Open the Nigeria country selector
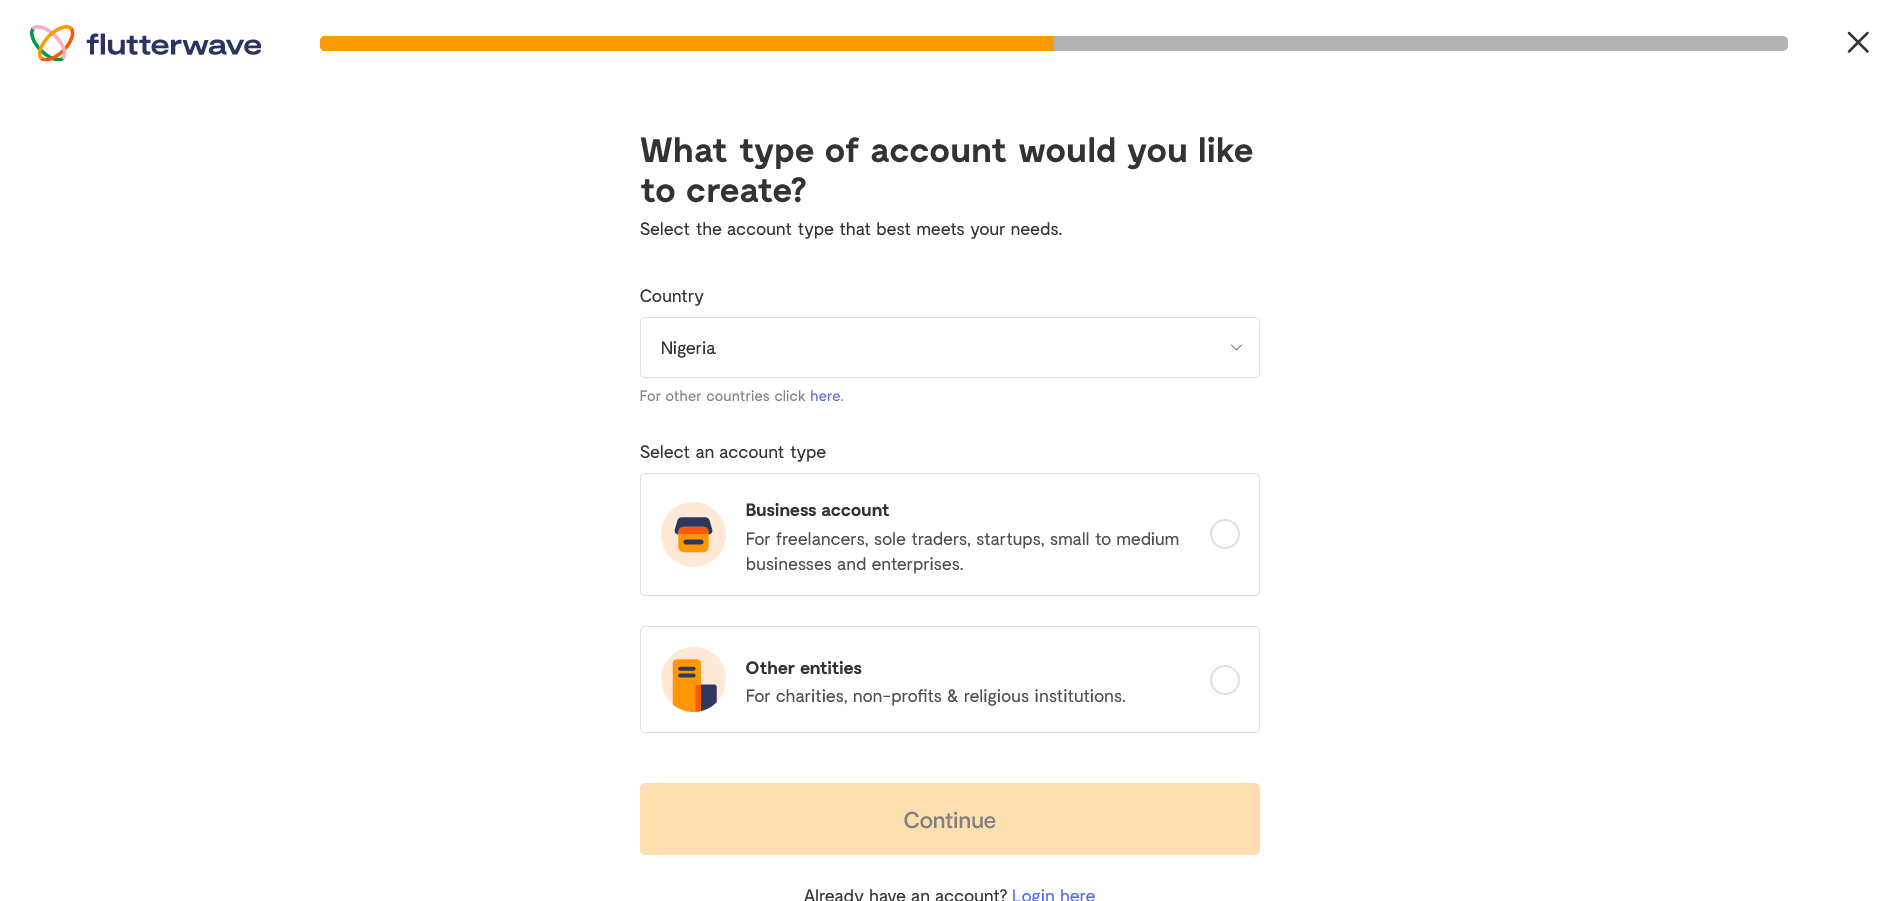This screenshot has width=1898, height=901. (x=949, y=348)
